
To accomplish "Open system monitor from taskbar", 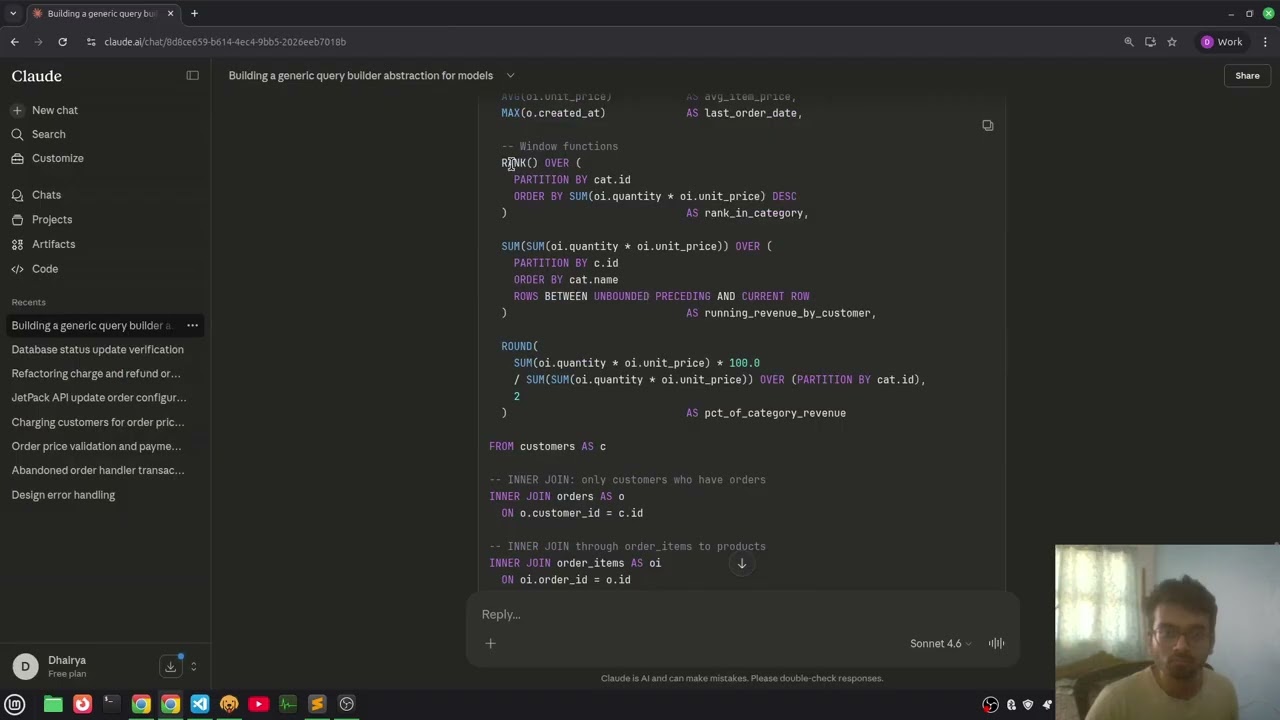I will [x=288, y=704].
